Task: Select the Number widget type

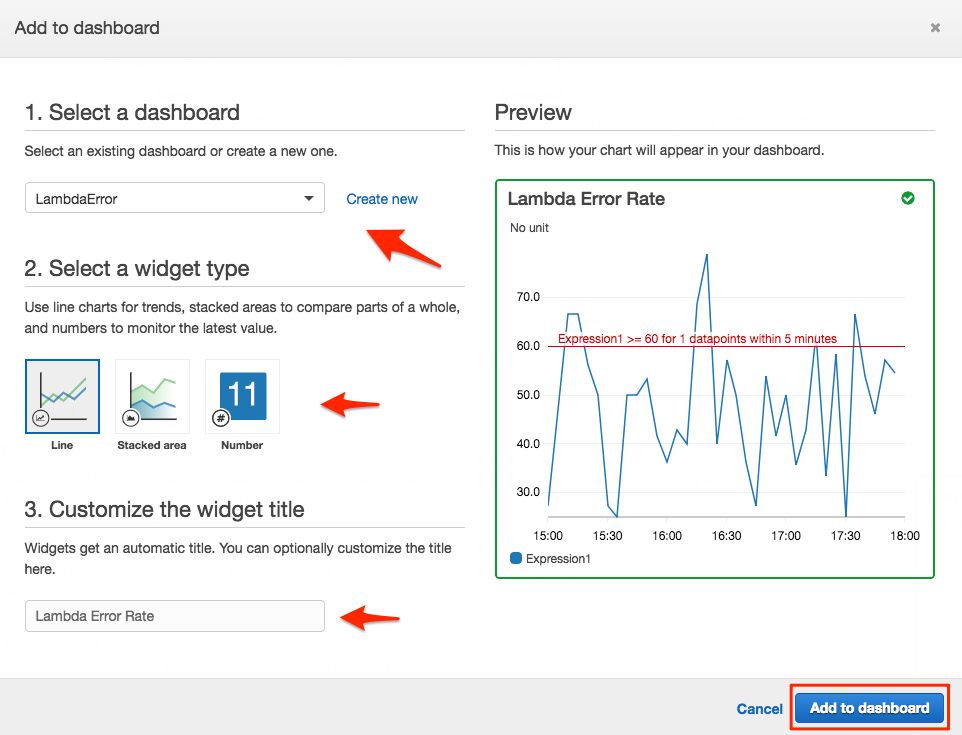Action: 242,396
